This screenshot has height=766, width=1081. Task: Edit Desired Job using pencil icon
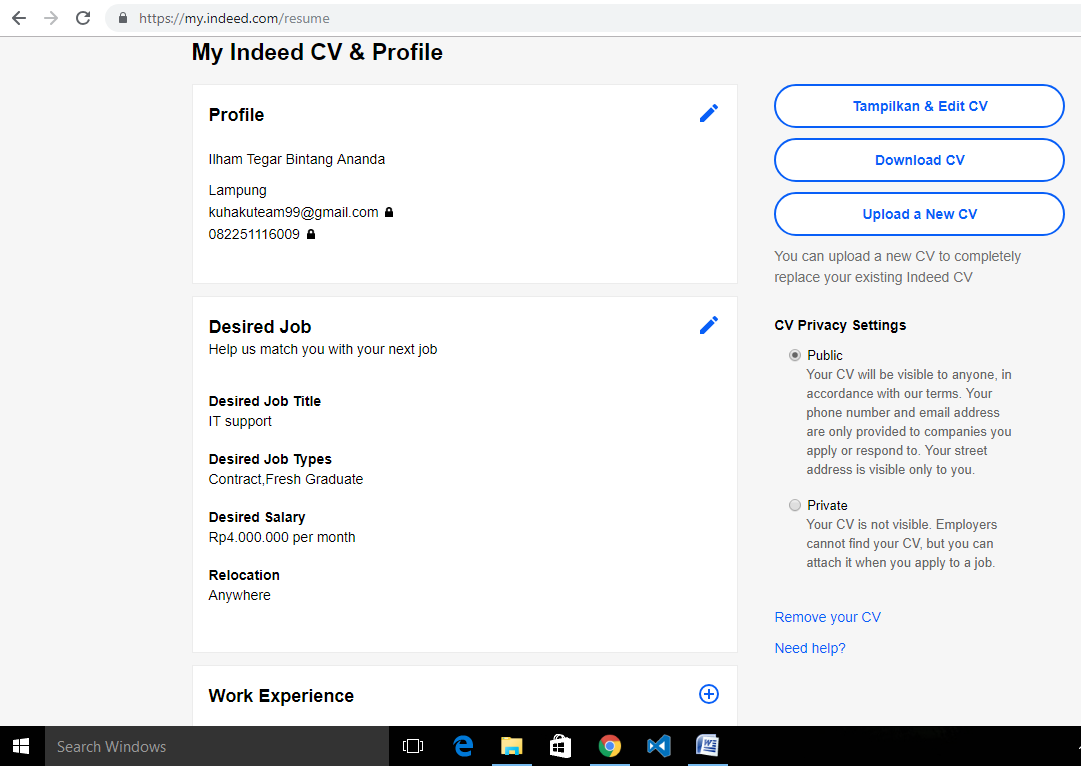[x=709, y=325]
